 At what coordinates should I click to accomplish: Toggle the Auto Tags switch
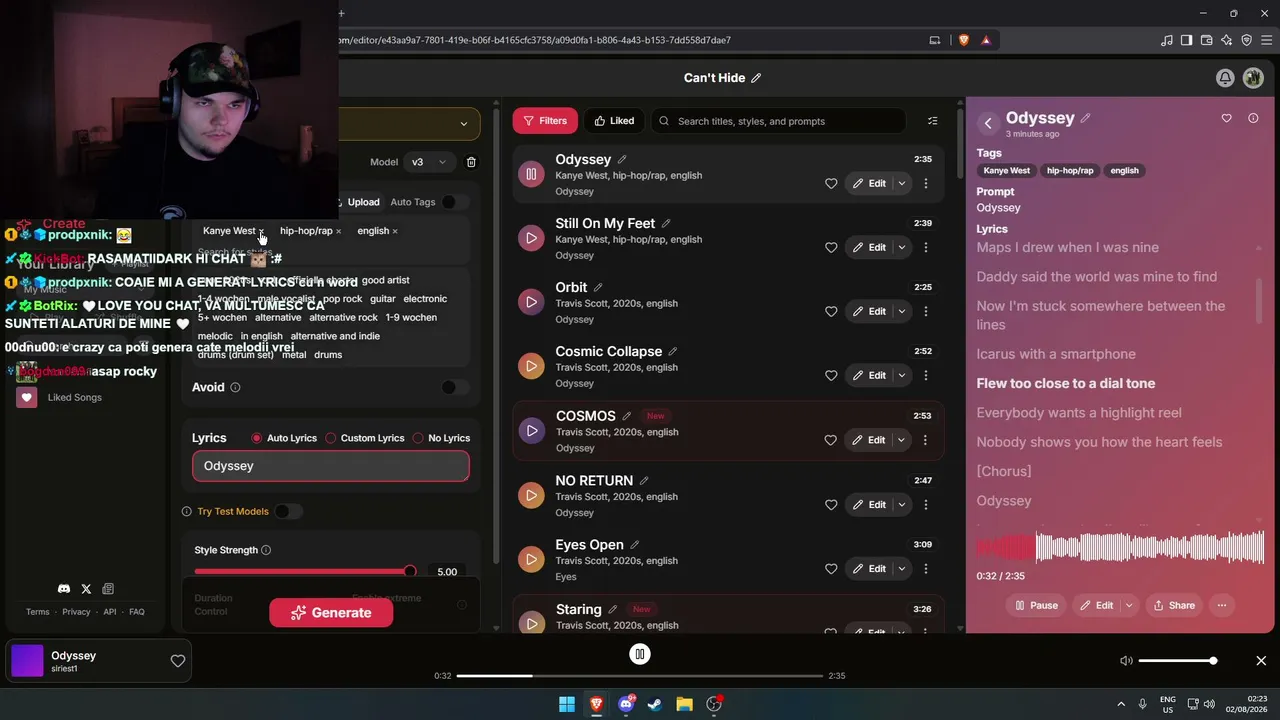click(x=454, y=202)
